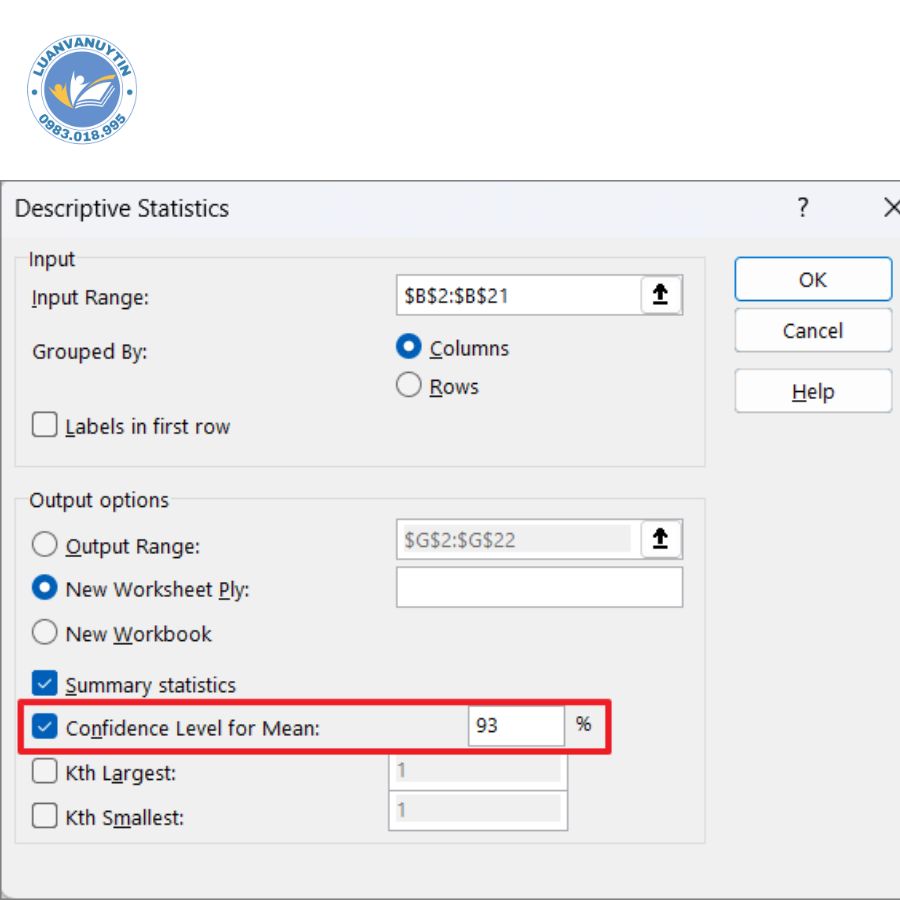The image size is (900, 900).
Task: Toggle the Confidence Level for Mean checkbox
Action: (x=45, y=728)
